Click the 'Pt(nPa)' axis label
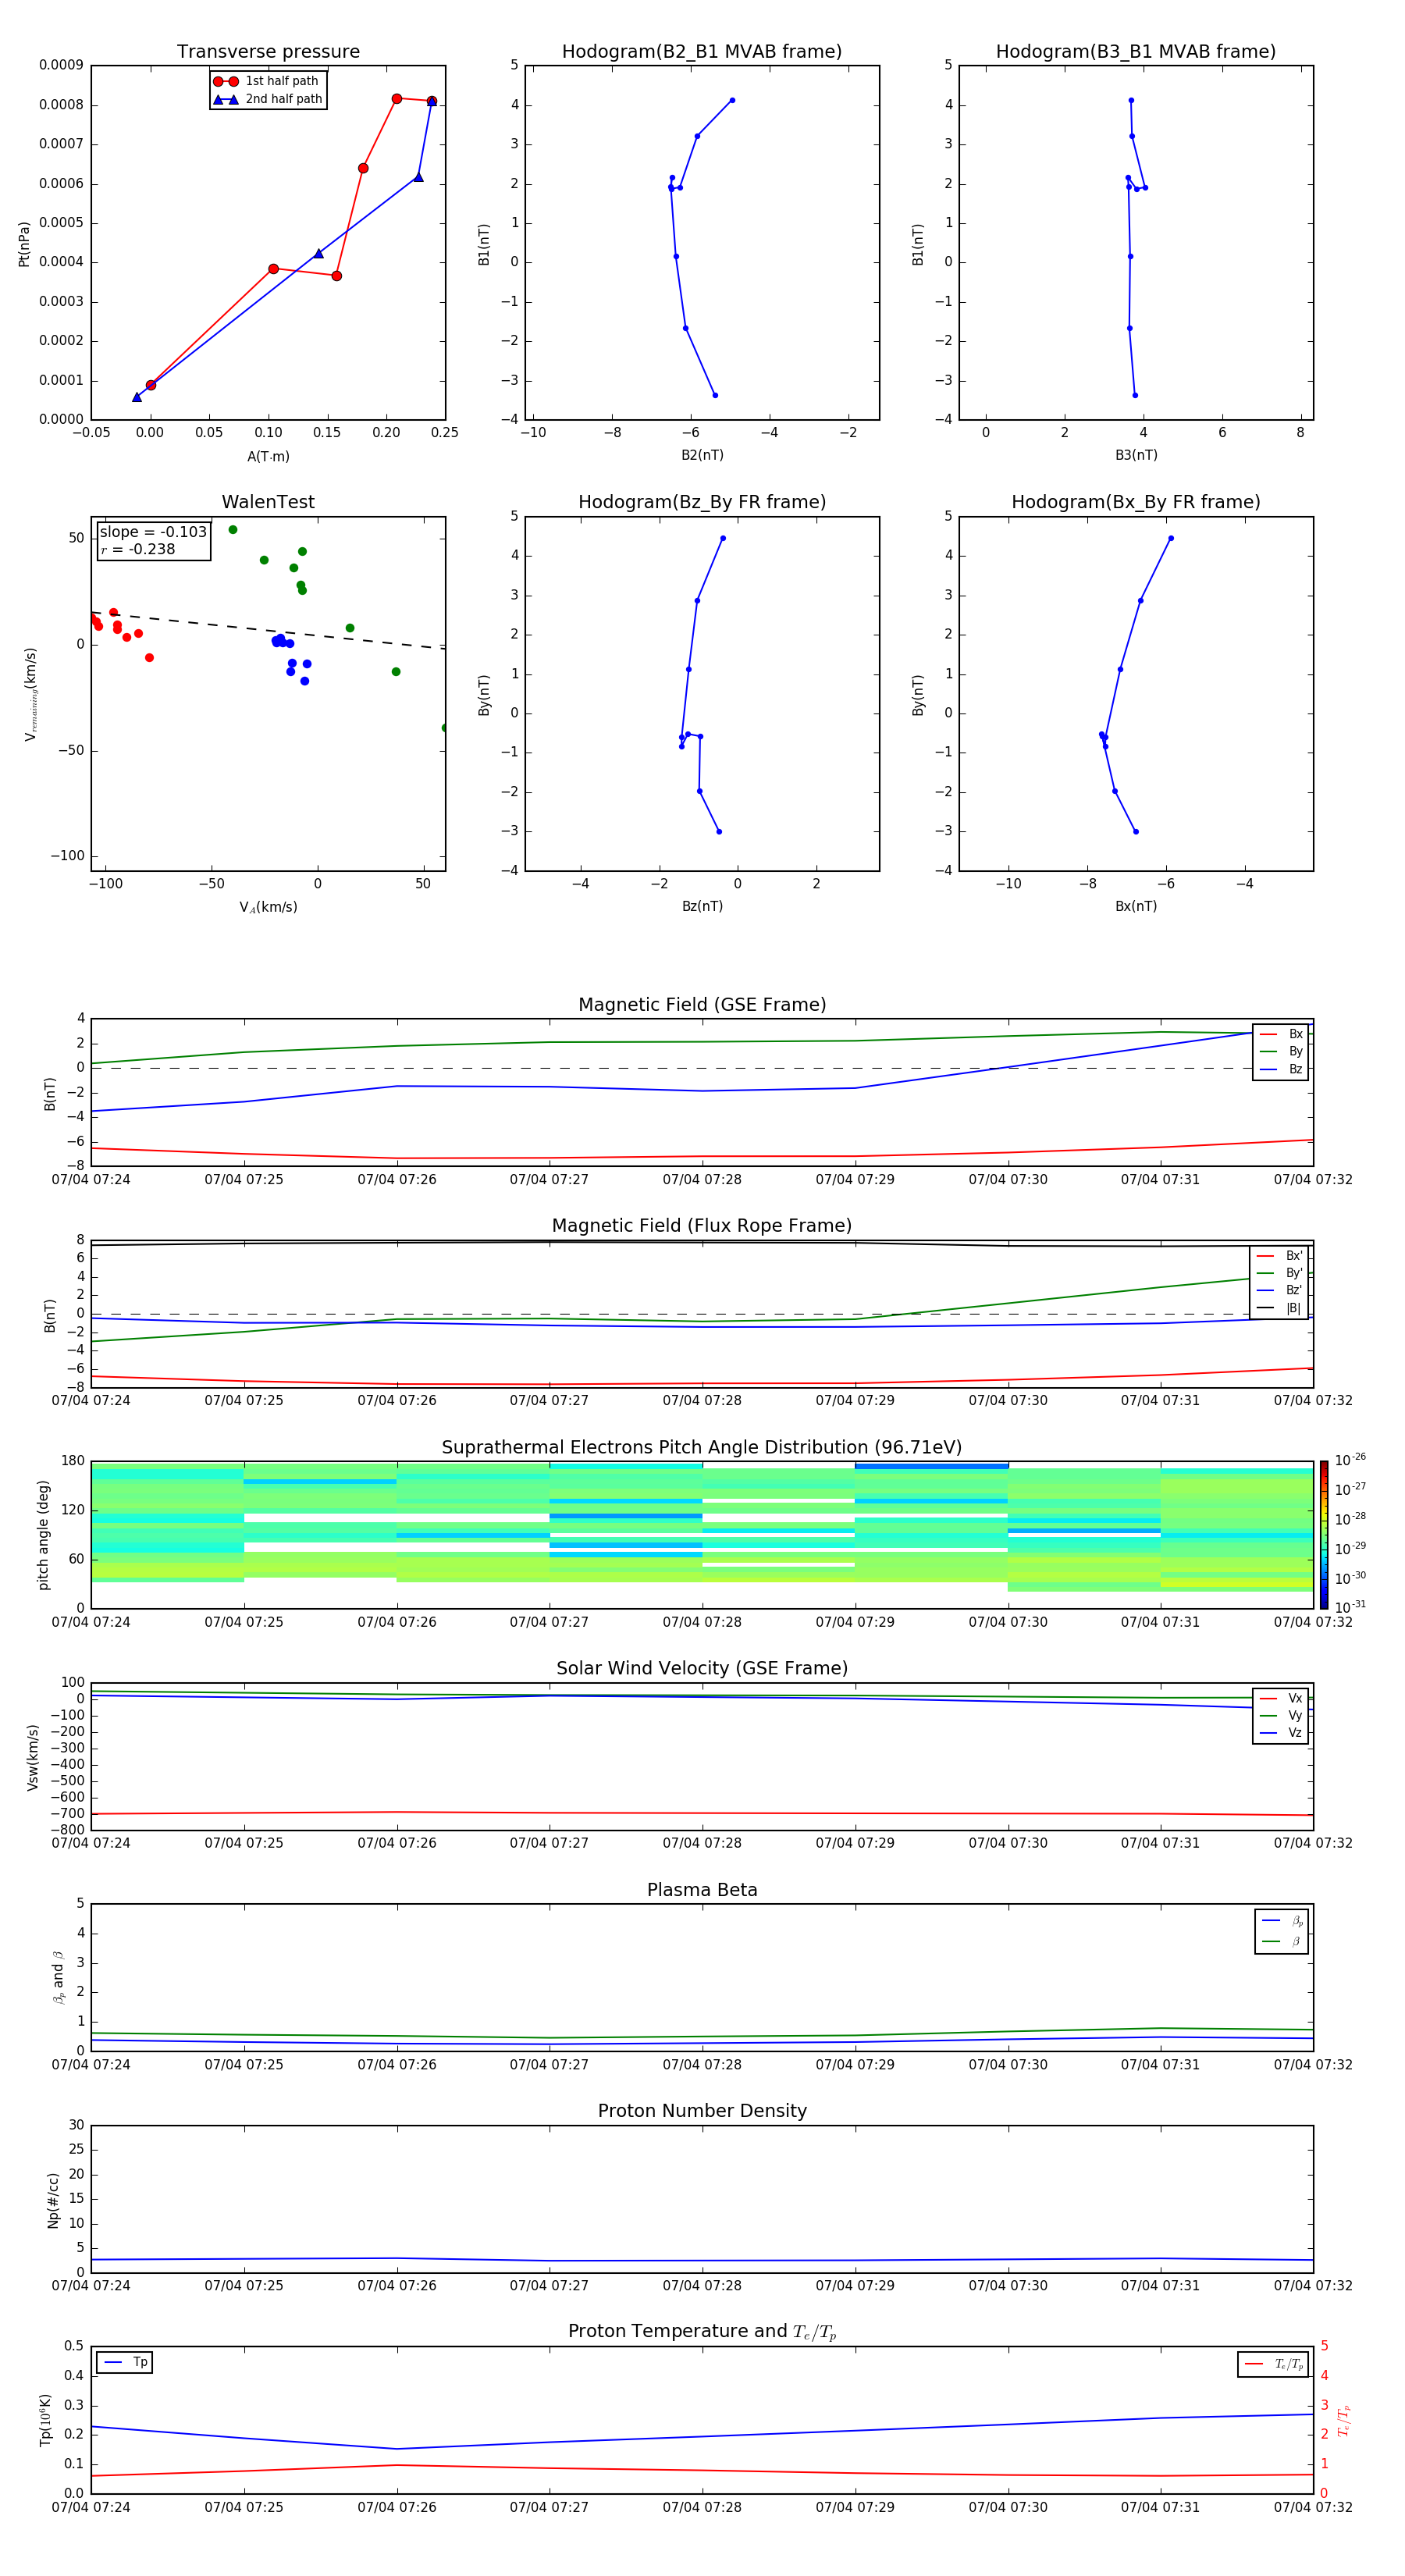The height and width of the screenshot is (2576, 1405). coord(24,244)
